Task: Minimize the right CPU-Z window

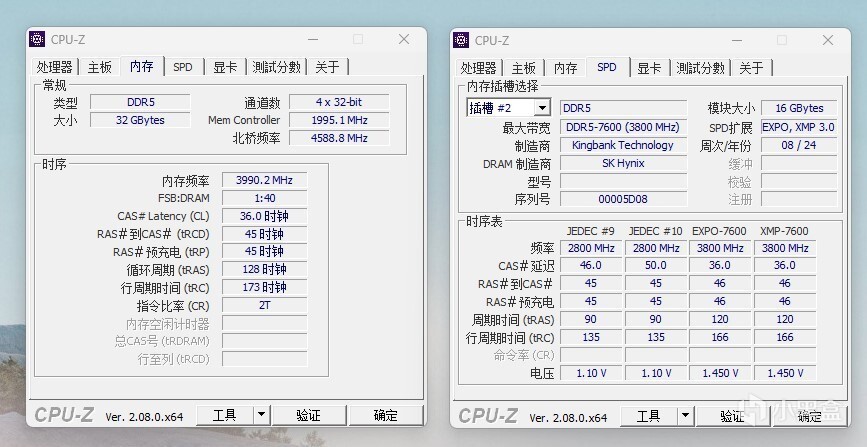Action: (737, 40)
